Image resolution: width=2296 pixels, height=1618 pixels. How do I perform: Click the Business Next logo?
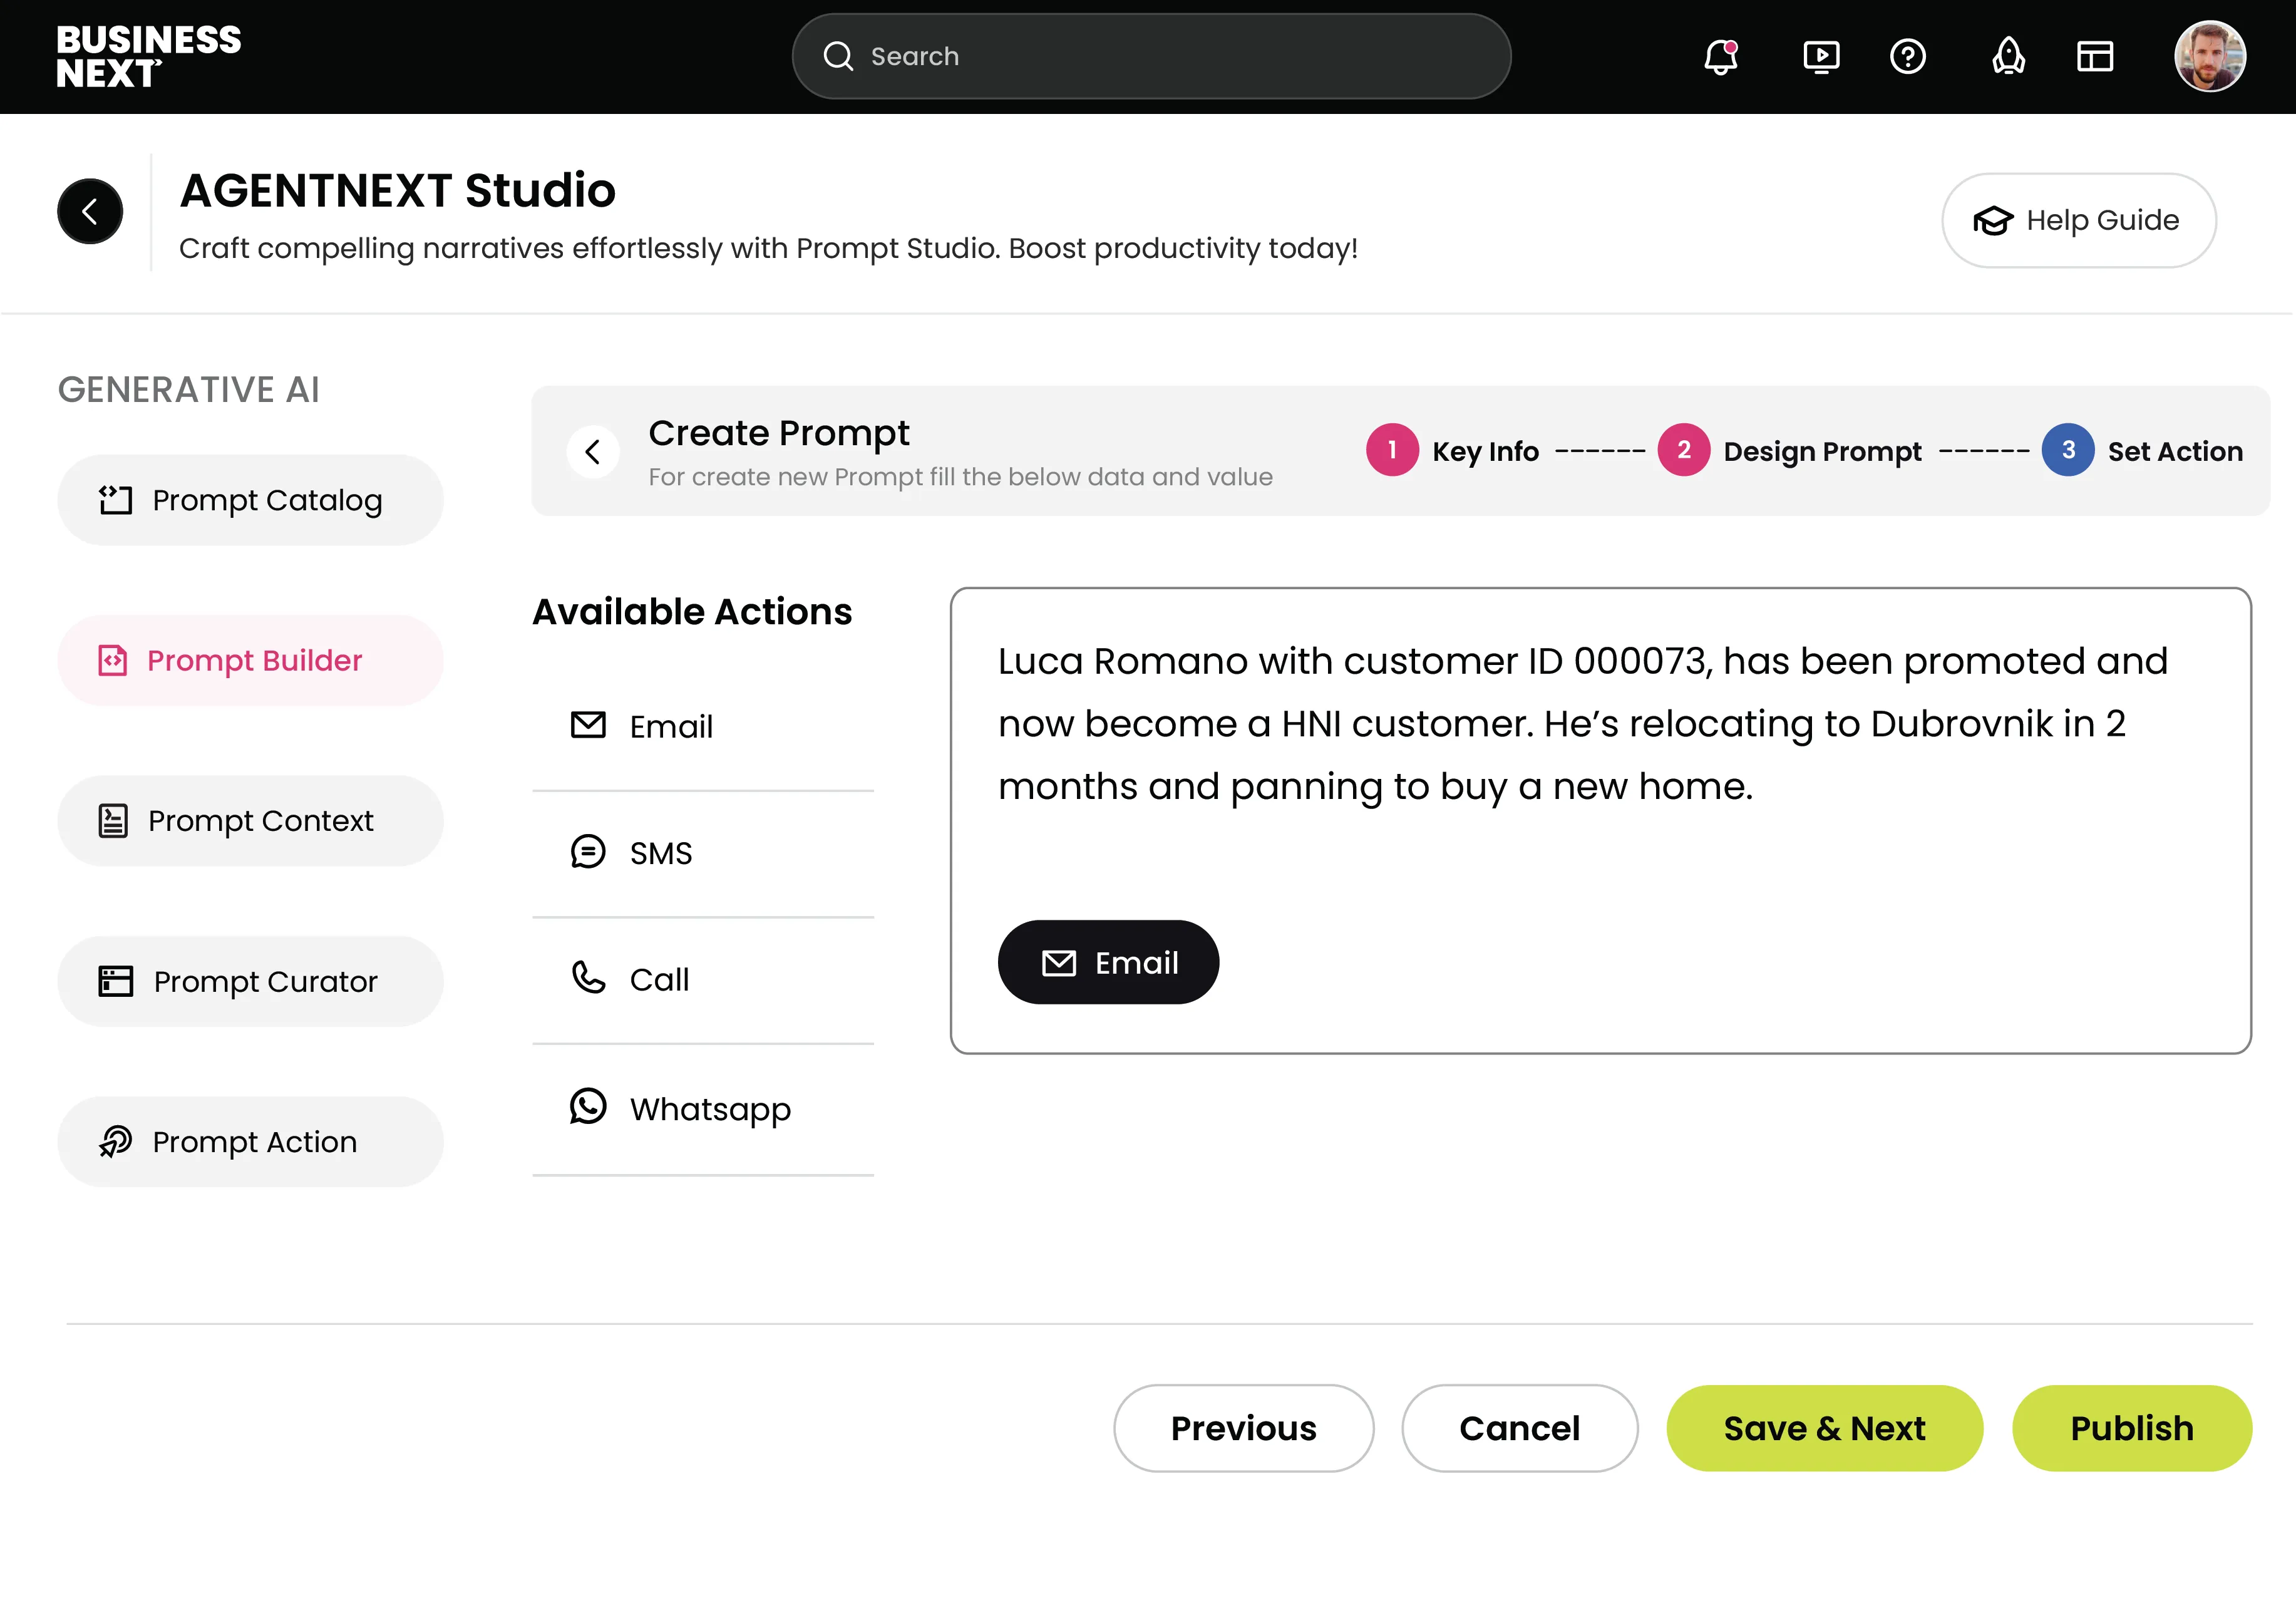tap(149, 57)
